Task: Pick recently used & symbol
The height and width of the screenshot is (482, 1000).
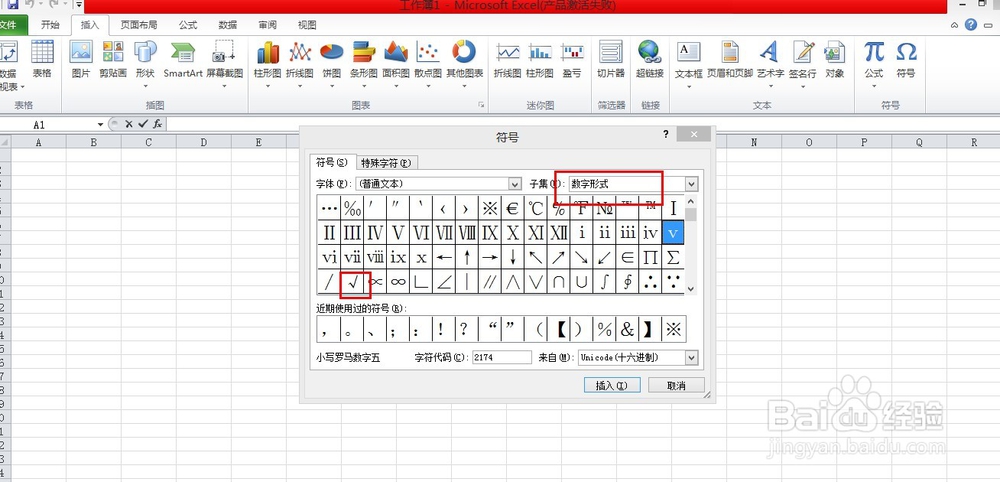Action: [627, 330]
